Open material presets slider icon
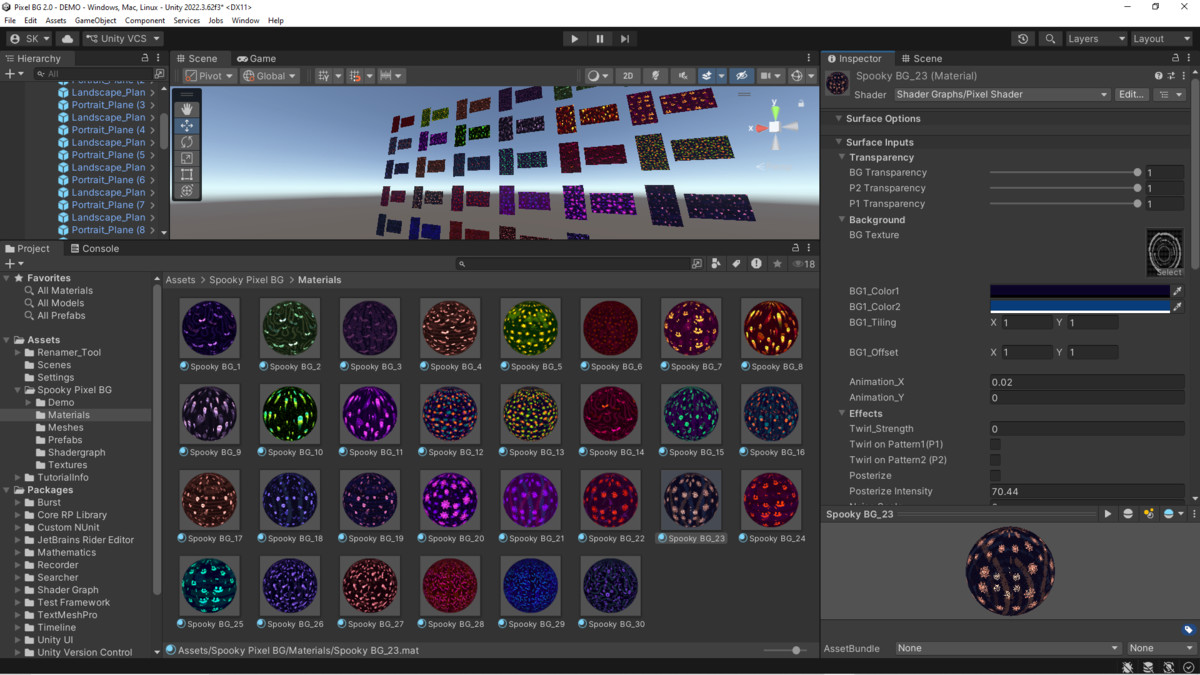Image resolution: width=1200 pixels, height=675 pixels. coord(1171,76)
